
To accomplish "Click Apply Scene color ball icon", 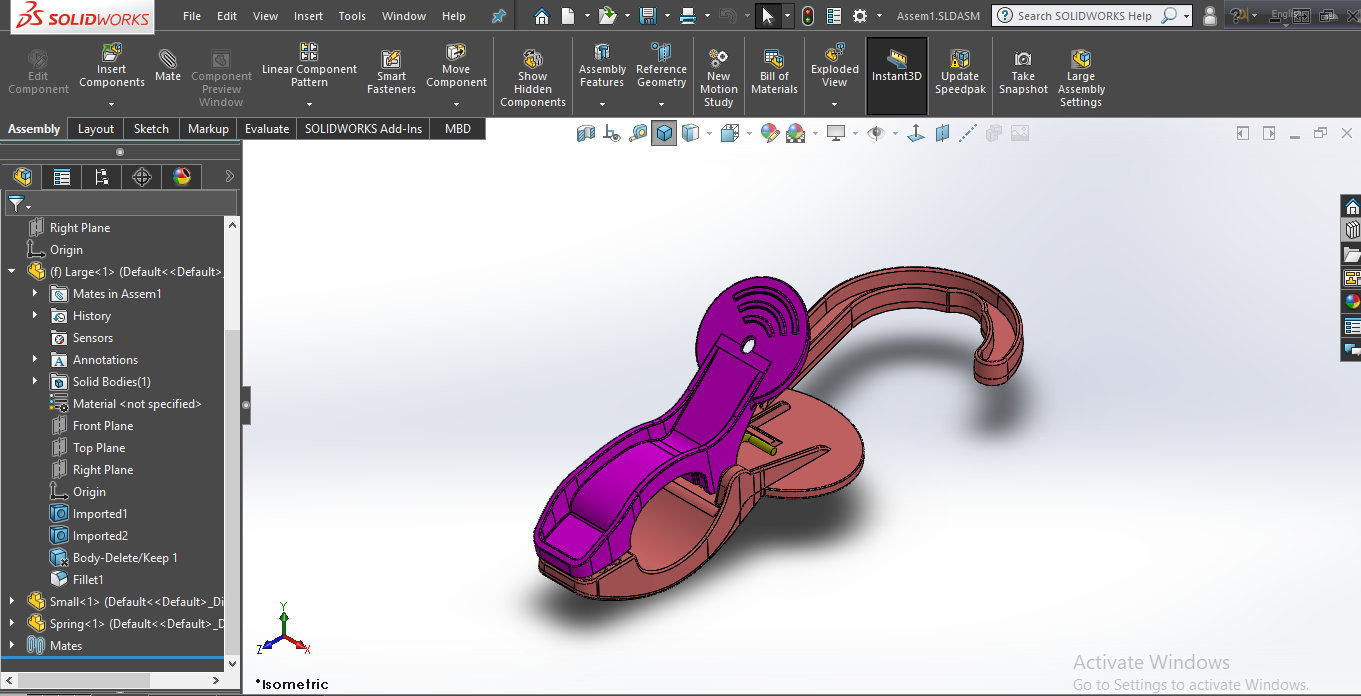I will (795, 133).
